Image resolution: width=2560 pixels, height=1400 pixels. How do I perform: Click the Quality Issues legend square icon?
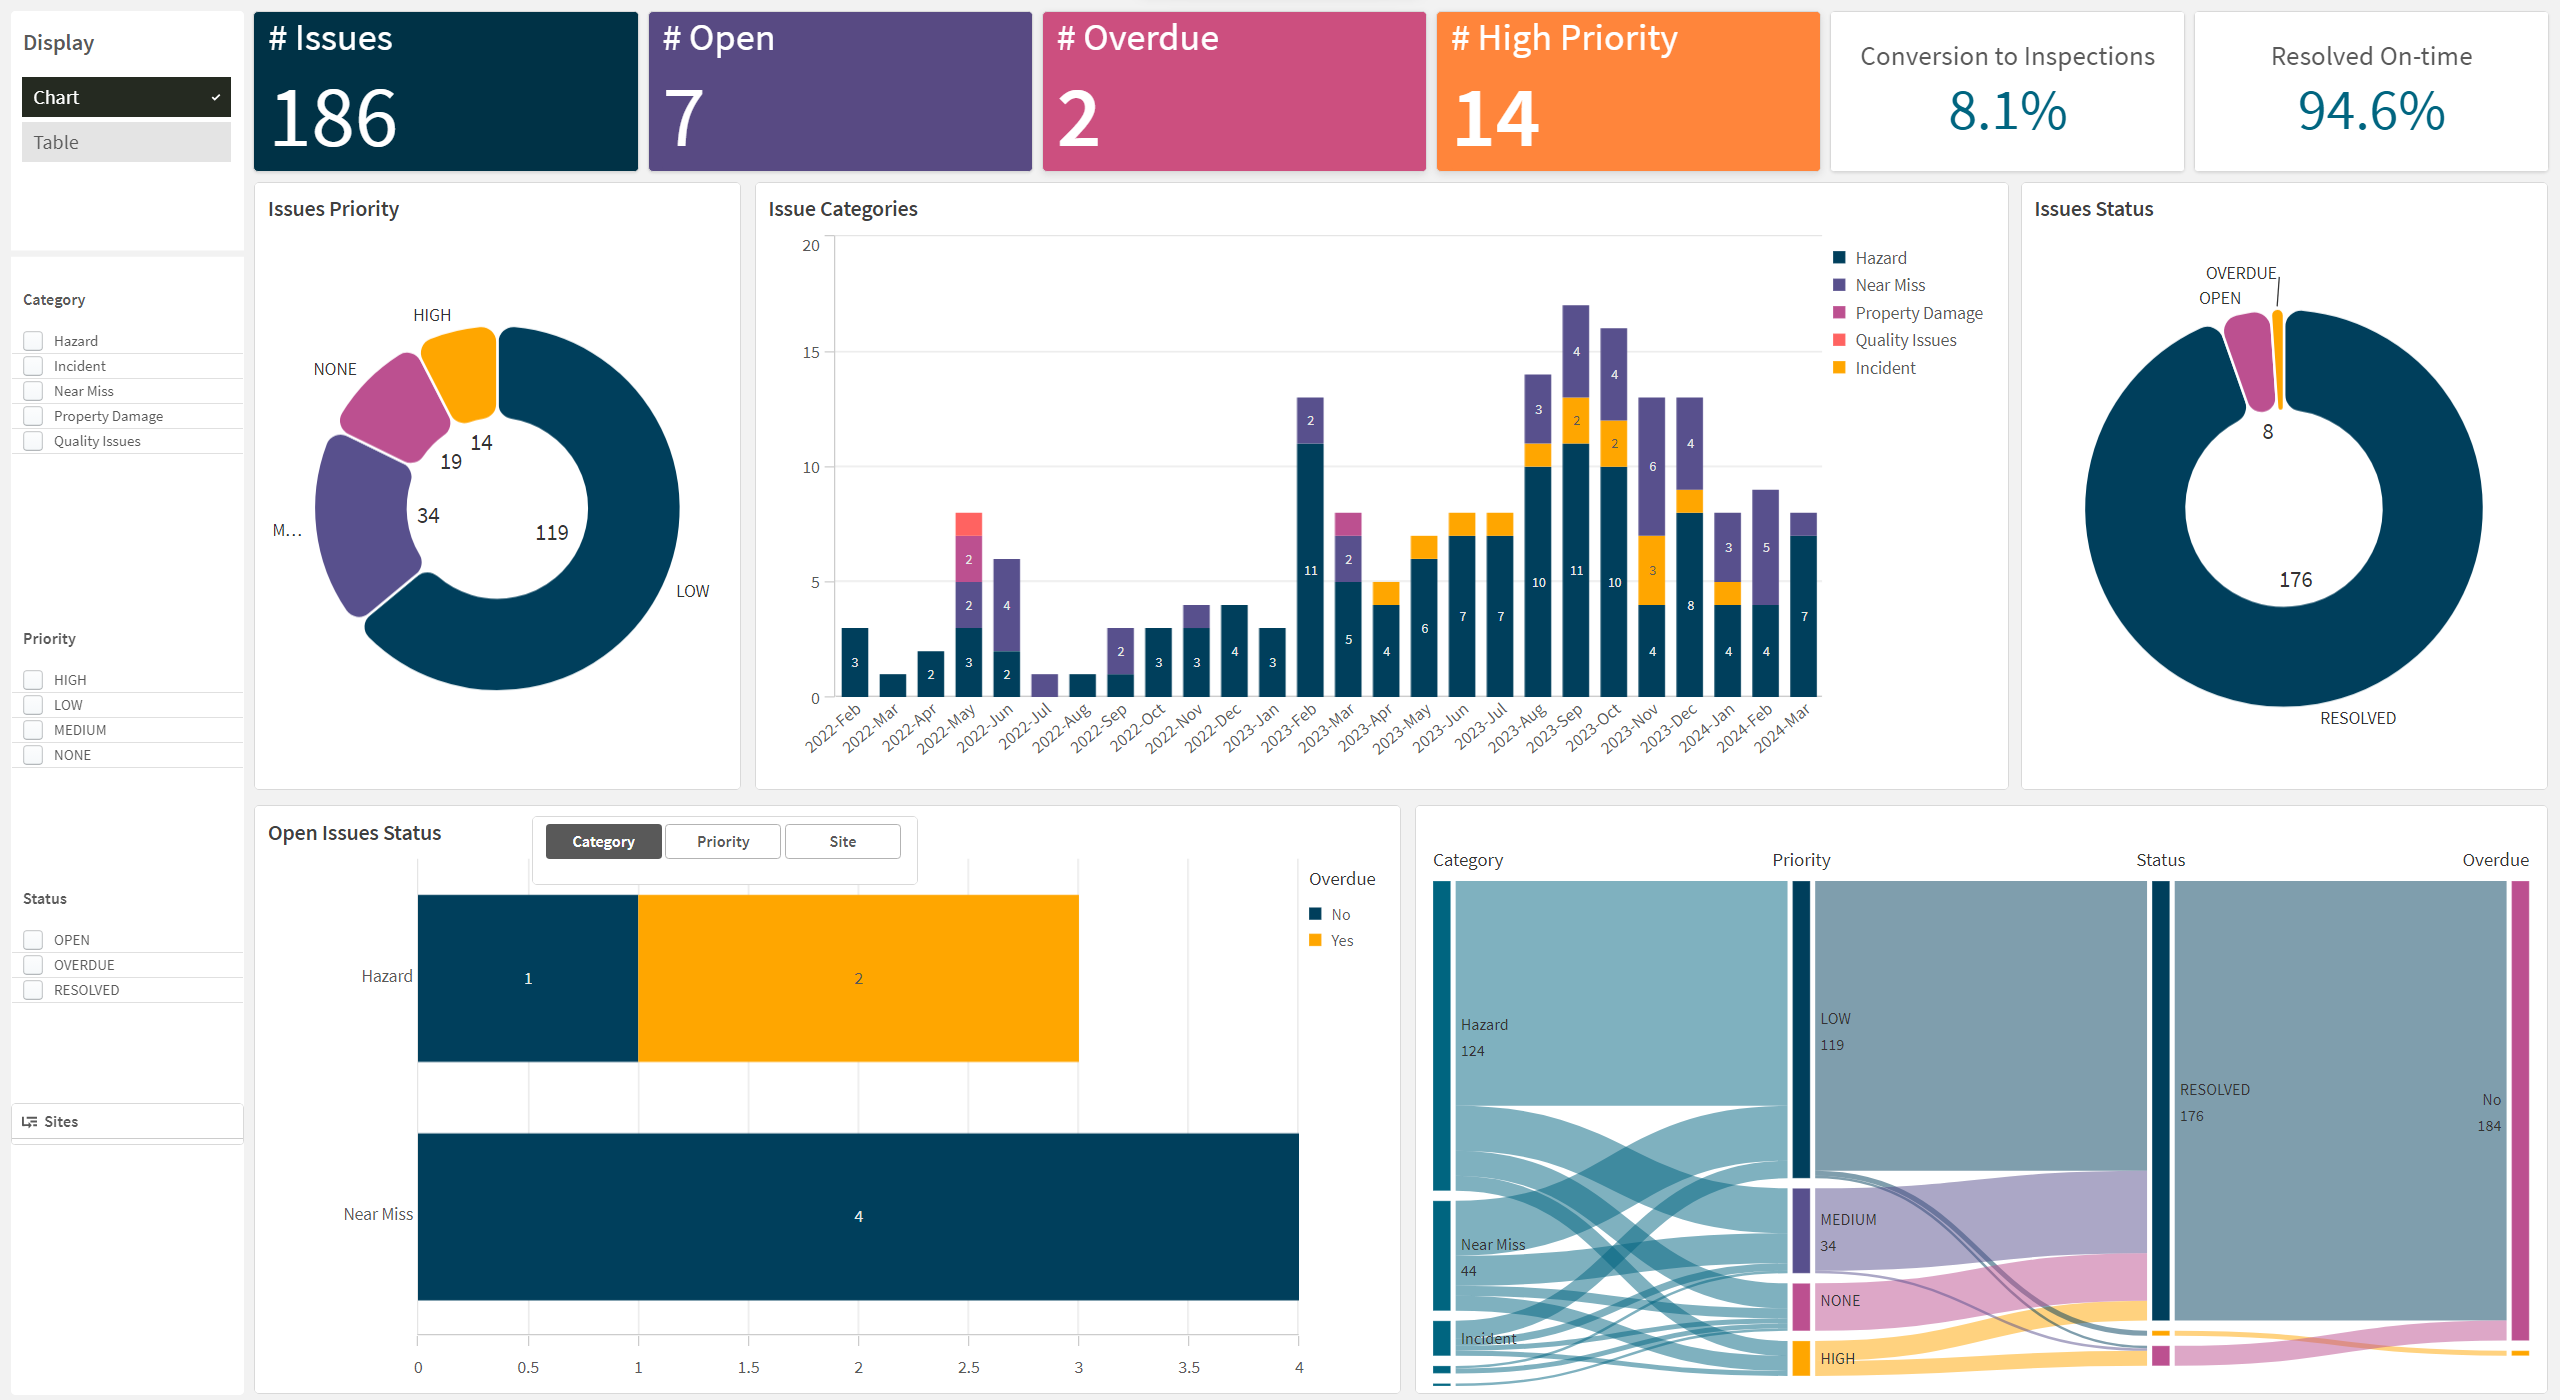point(1839,340)
